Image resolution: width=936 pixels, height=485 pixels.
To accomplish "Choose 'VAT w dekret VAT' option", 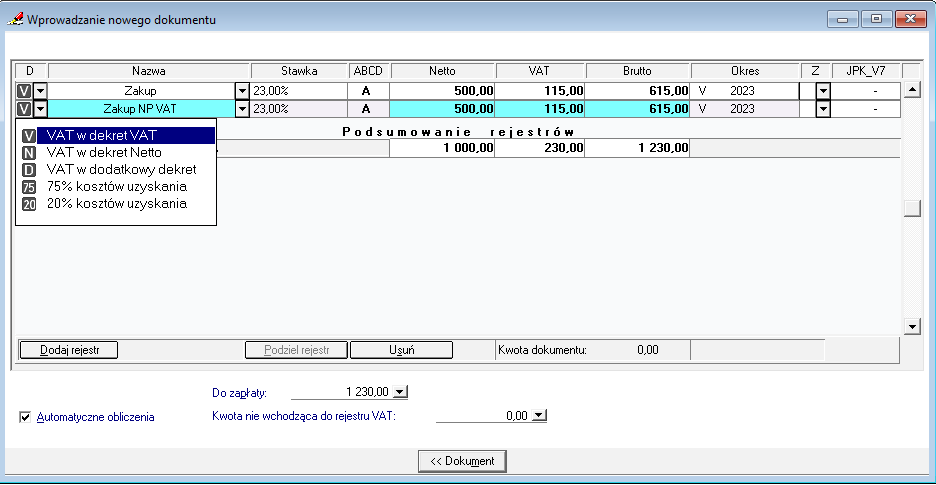I will coord(101,135).
